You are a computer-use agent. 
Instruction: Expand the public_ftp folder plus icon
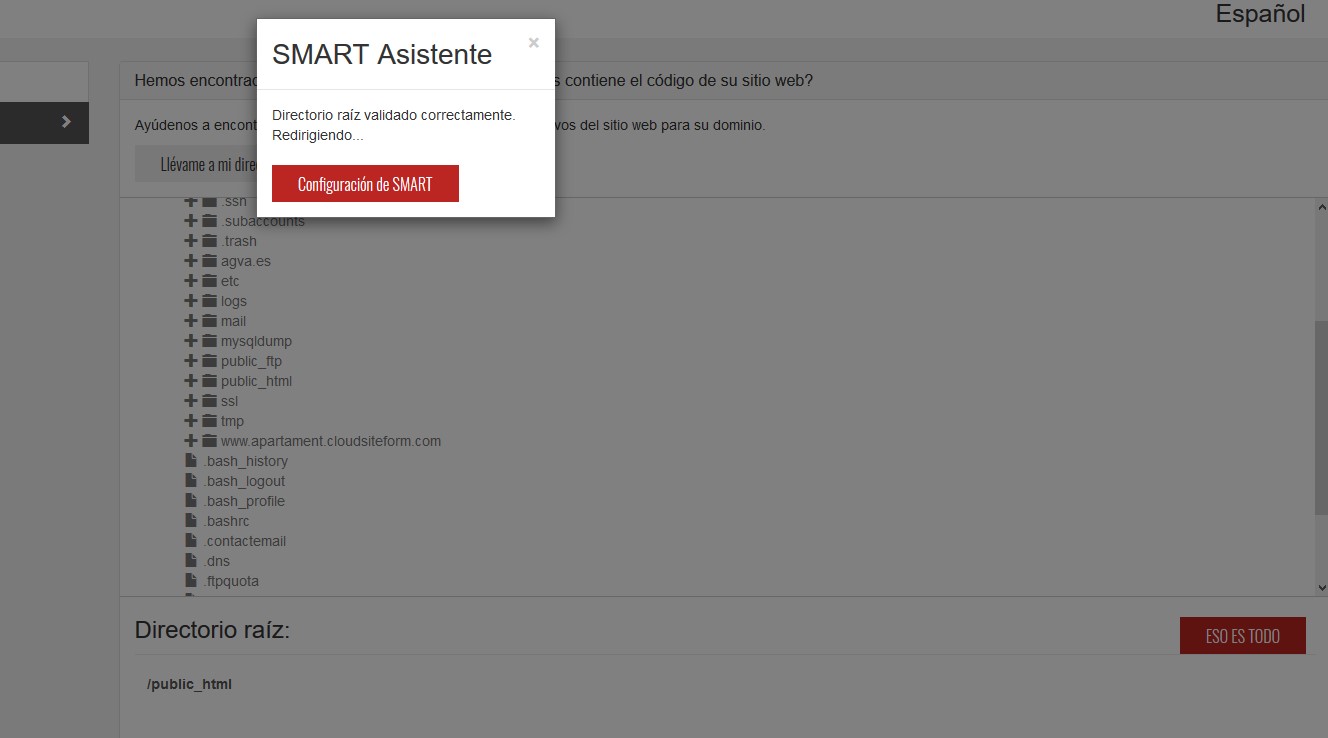point(191,361)
